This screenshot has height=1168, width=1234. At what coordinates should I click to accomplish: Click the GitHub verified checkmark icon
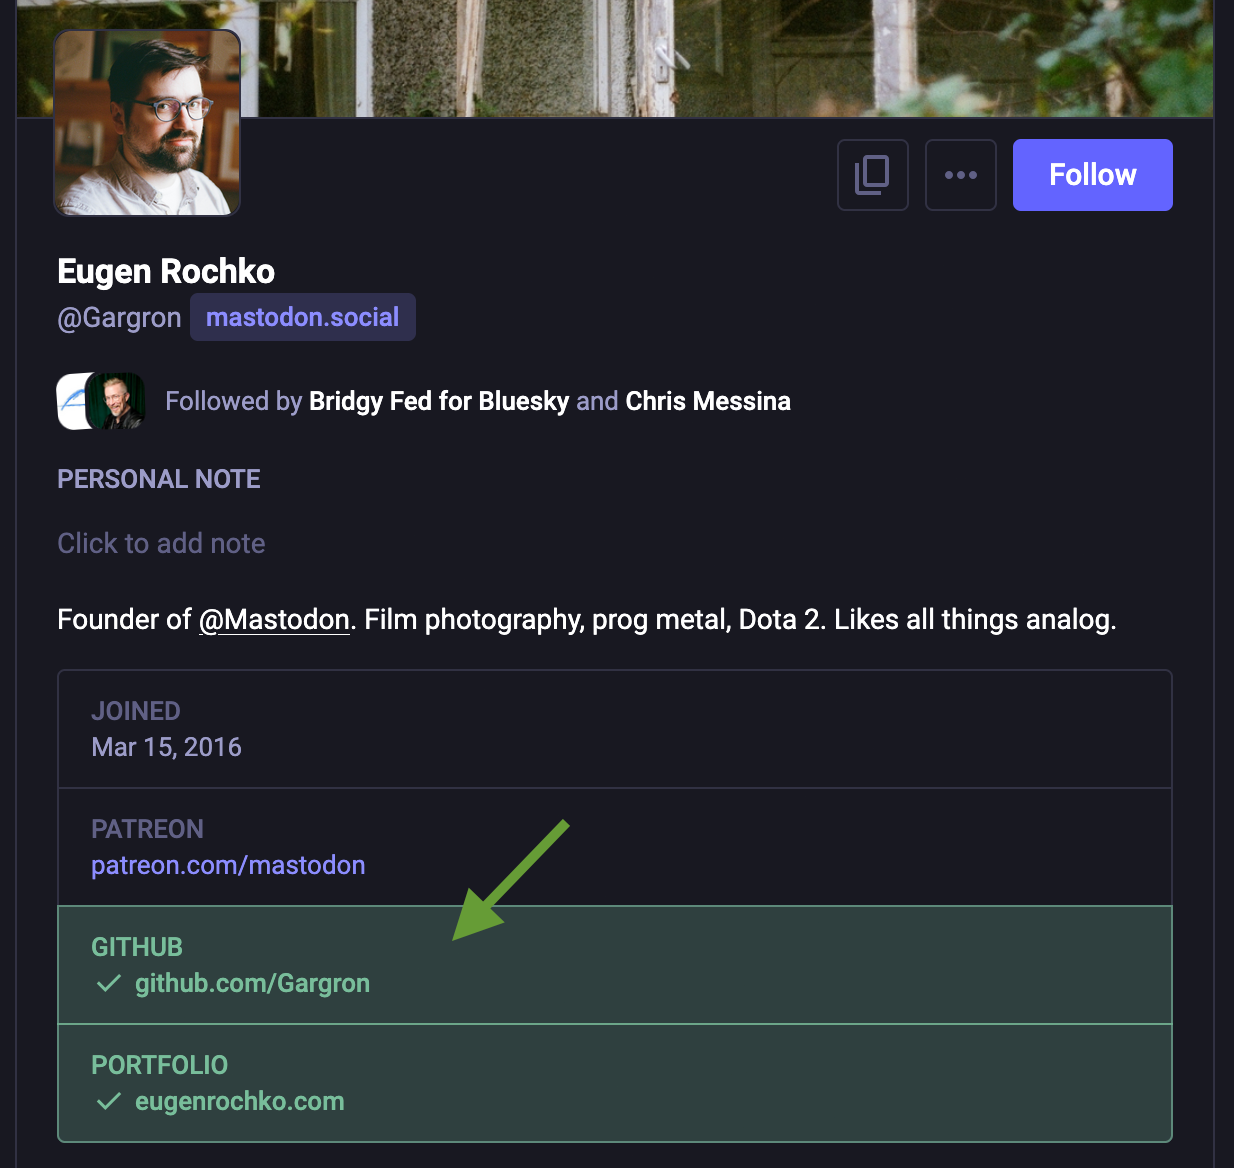[x=108, y=983]
